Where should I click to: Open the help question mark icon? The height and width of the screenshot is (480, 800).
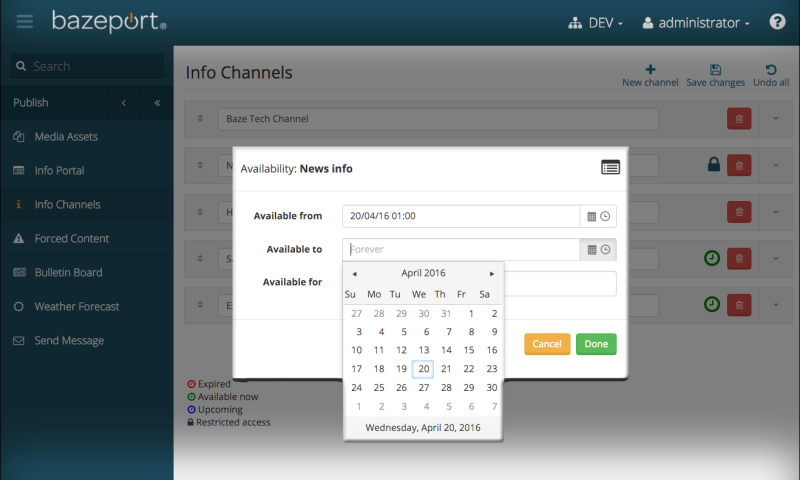coord(777,22)
